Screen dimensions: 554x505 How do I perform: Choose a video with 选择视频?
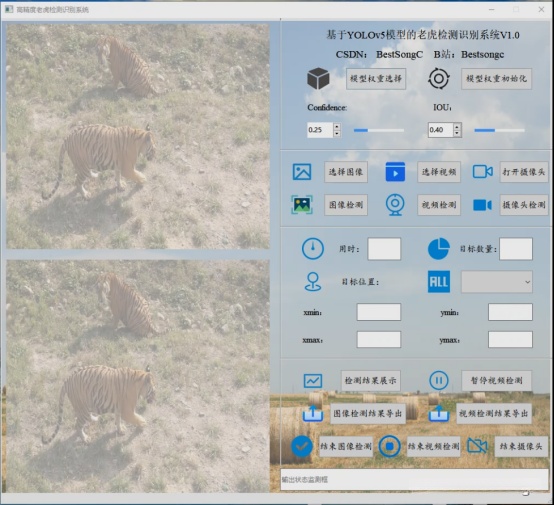(439, 172)
